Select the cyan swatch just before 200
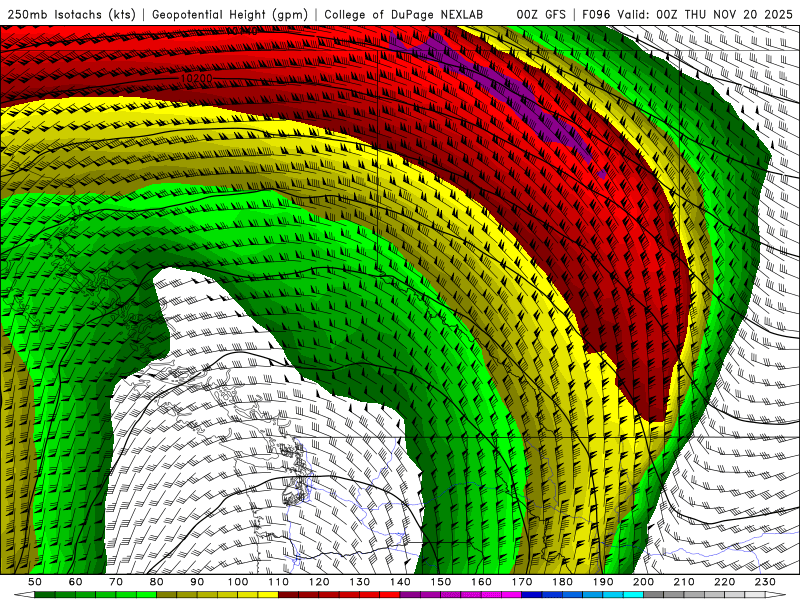The height and width of the screenshot is (600, 800). (633, 595)
